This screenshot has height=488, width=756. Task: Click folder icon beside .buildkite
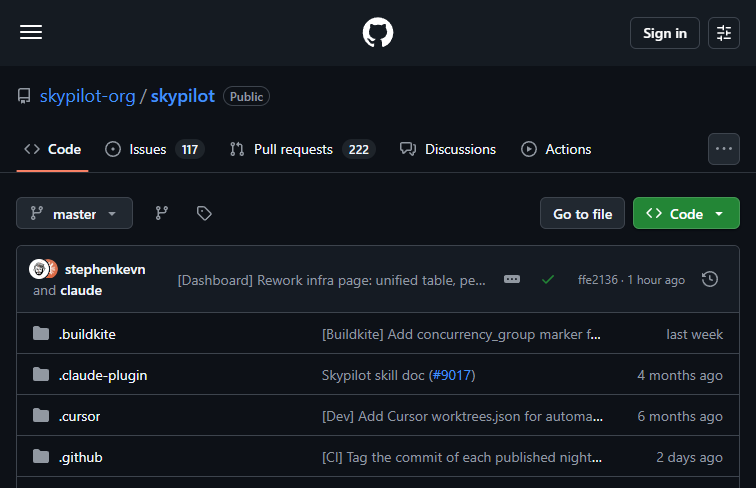click(x=41, y=333)
